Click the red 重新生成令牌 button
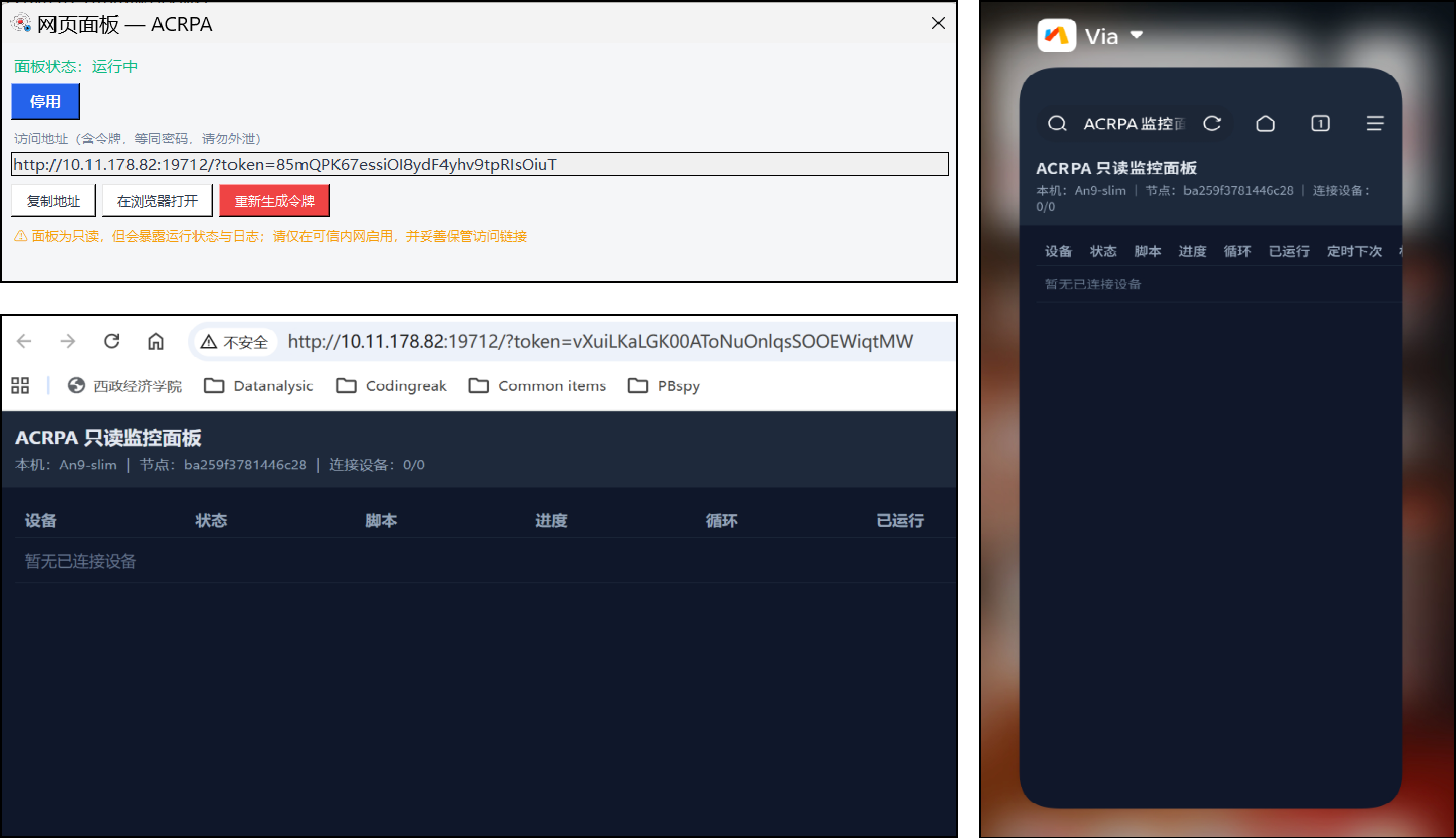This screenshot has height=838, width=1456. (274, 201)
